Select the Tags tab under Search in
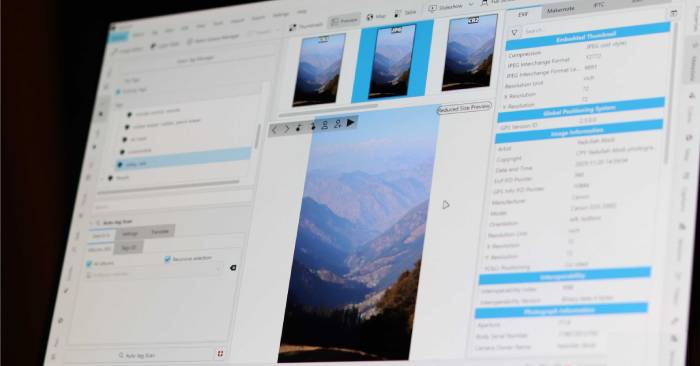The width and height of the screenshot is (700, 366). [129, 247]
